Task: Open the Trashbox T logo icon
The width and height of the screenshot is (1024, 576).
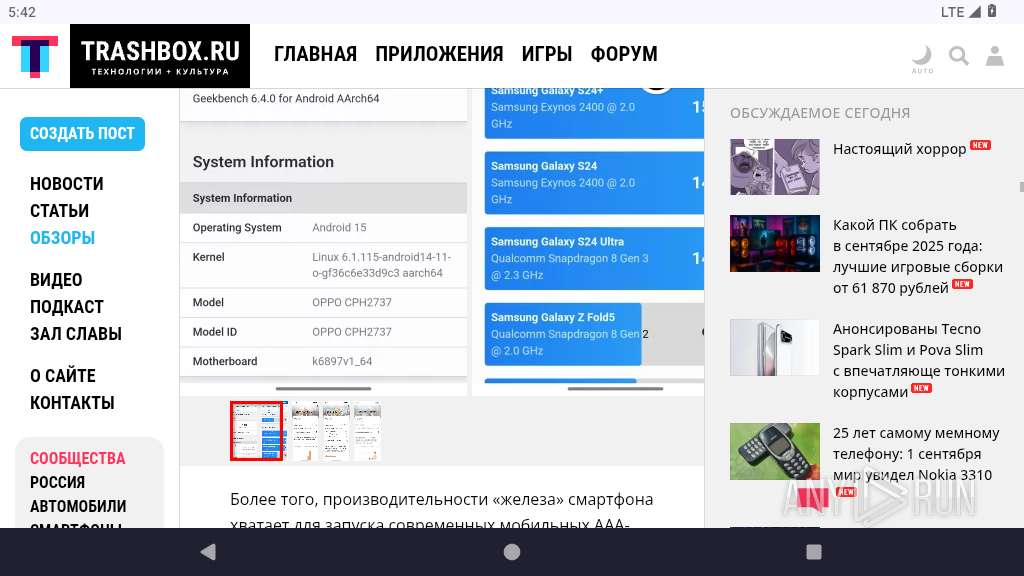Action: (x=35, y=56)
